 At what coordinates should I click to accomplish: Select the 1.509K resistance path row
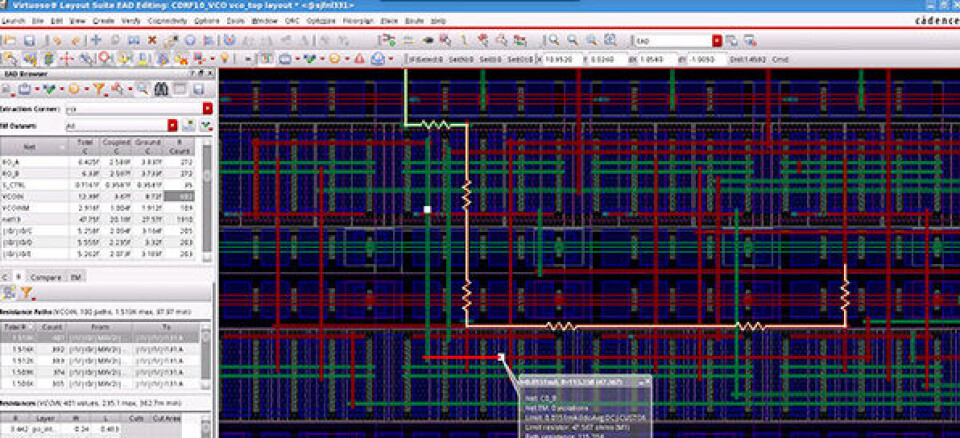click(99, 372)
